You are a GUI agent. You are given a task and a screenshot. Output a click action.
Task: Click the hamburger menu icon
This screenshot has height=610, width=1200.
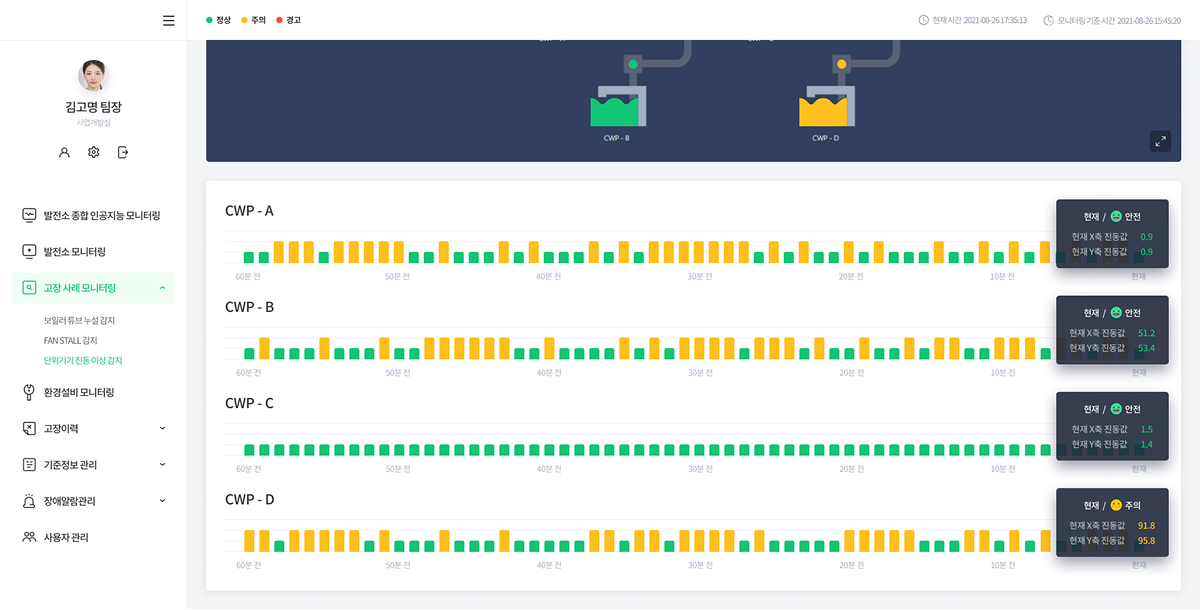168,20
